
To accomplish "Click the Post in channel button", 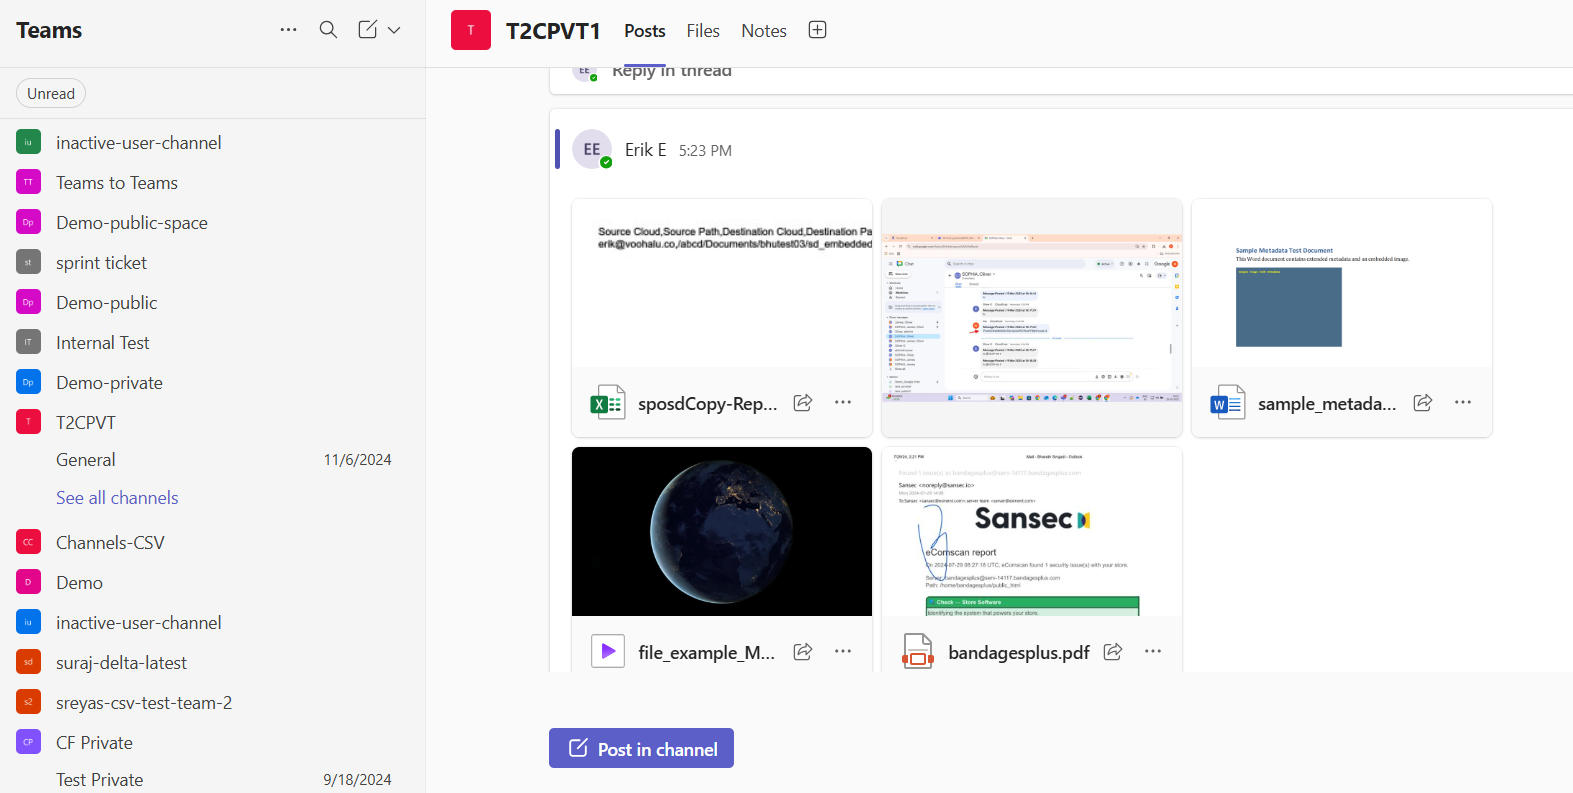I will tap(641, 748).
